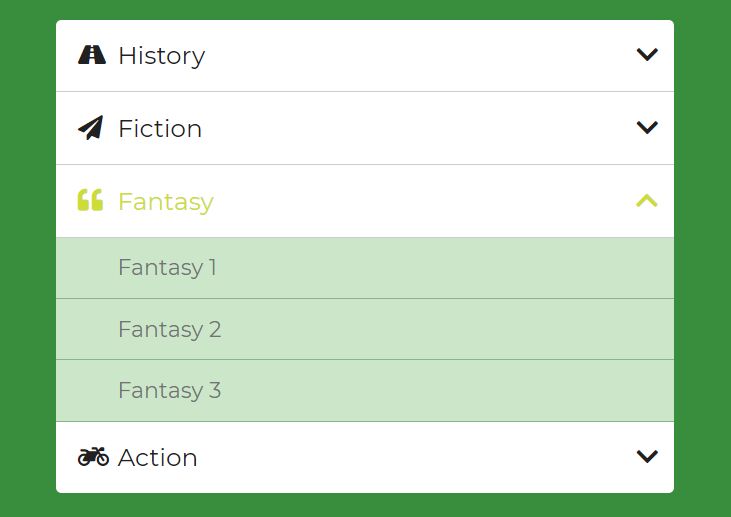Click blank space in the History row
The width and height of the screenshot is (731, 517).
(x=420, y=55)
